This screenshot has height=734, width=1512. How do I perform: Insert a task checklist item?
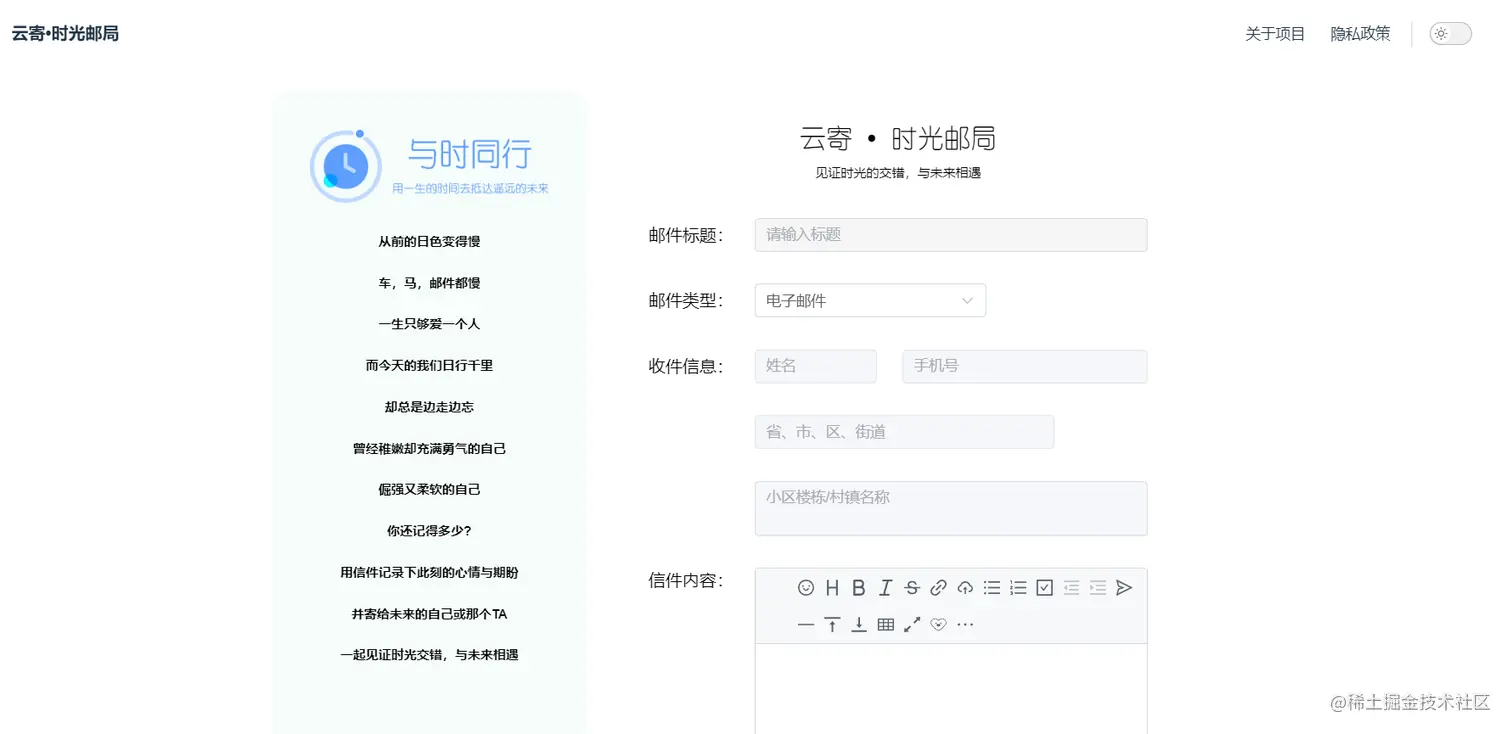pos(1045,588)
